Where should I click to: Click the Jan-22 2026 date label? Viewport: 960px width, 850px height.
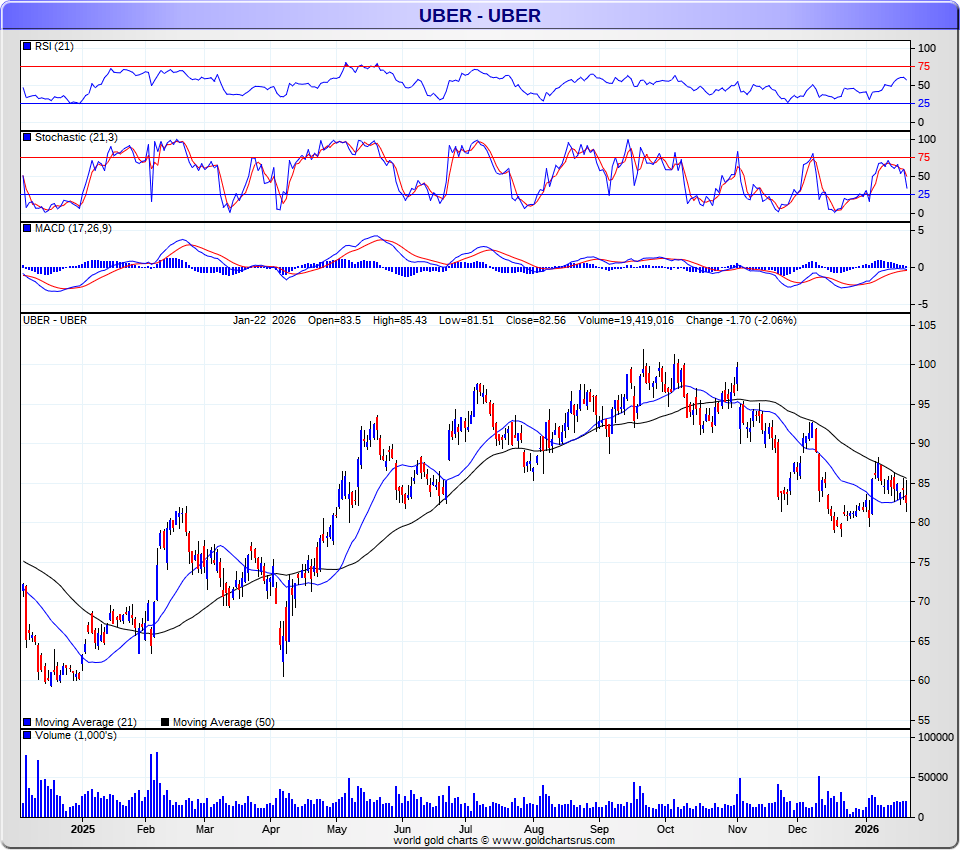(263, 321)
